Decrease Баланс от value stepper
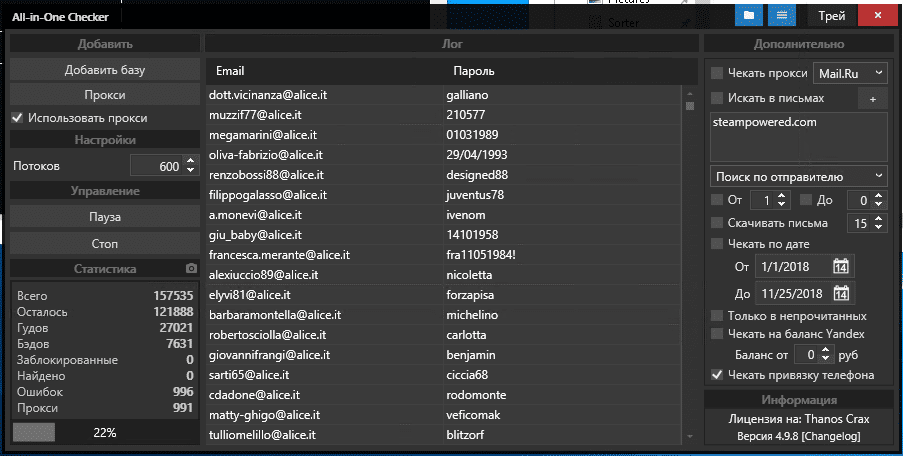This screenshot has width=903, height=456. click(x=825, y=359)
